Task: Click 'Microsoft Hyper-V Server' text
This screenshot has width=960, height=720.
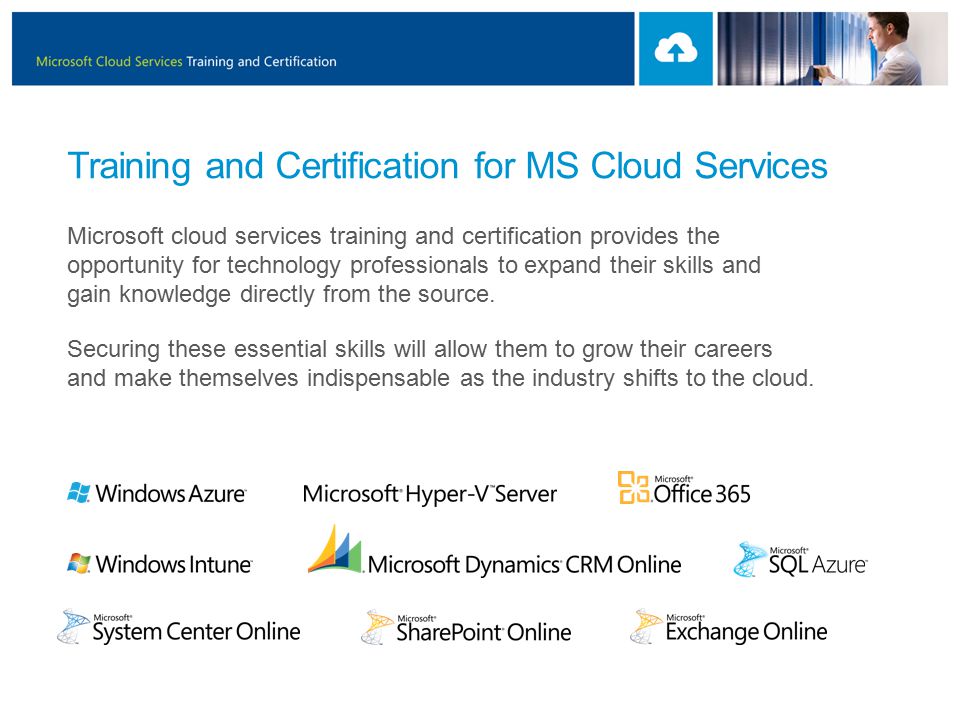Action: [x=429, y=494]
